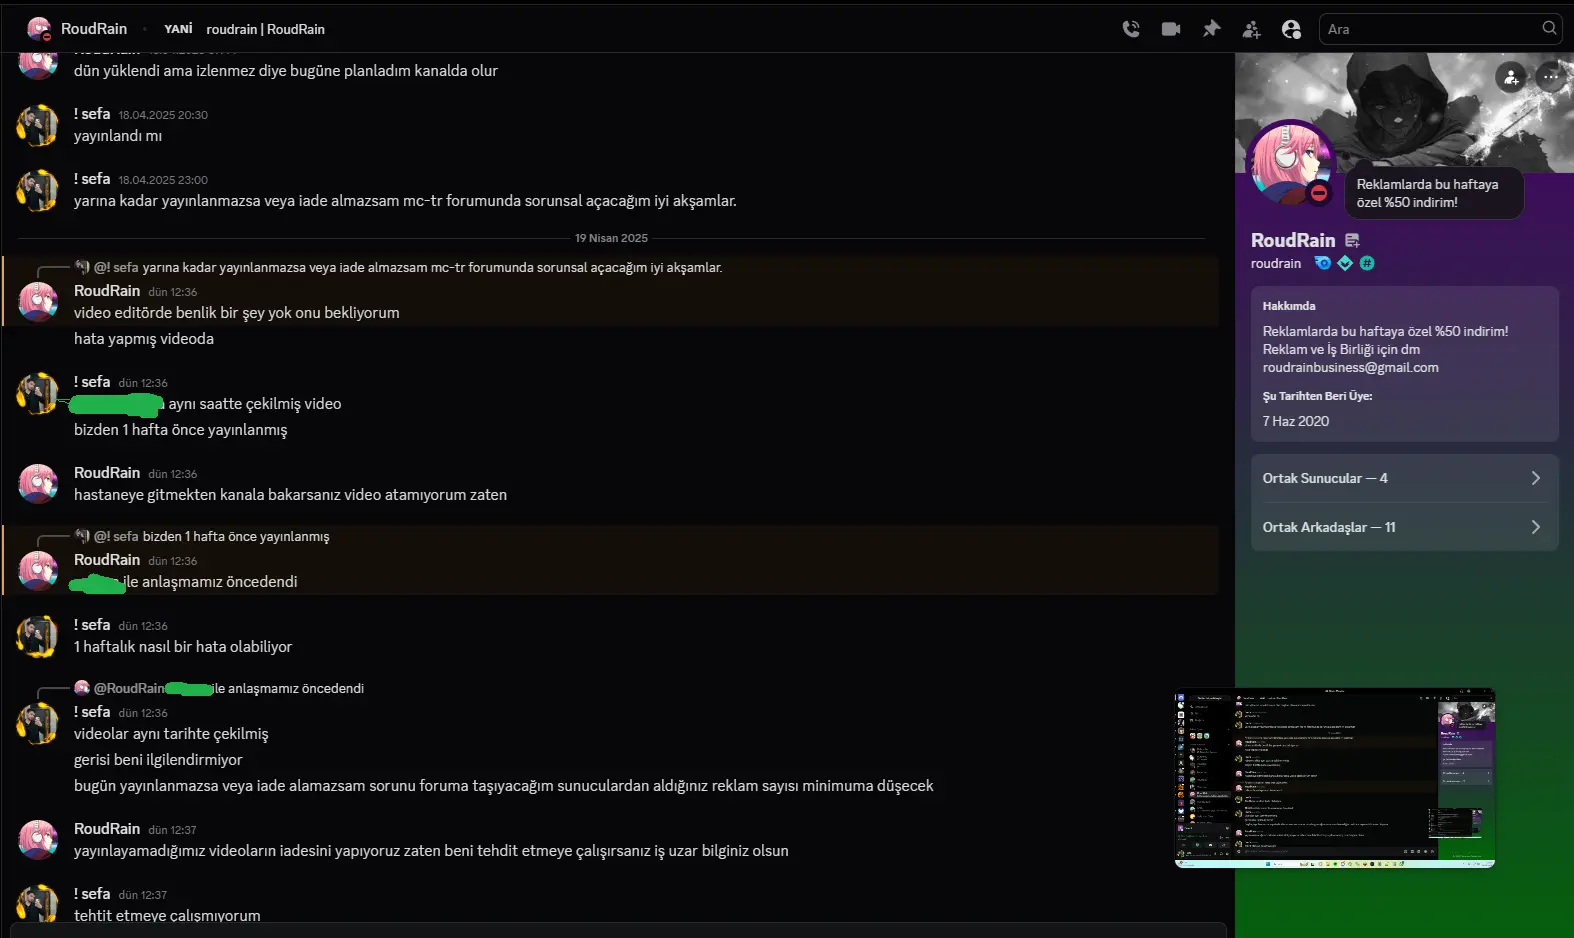The height and width of the screenshot is (938, 1574).
Task: Click the first blue badge beside roudrain
Action: pyautogui.click(x=1323, y=263)
